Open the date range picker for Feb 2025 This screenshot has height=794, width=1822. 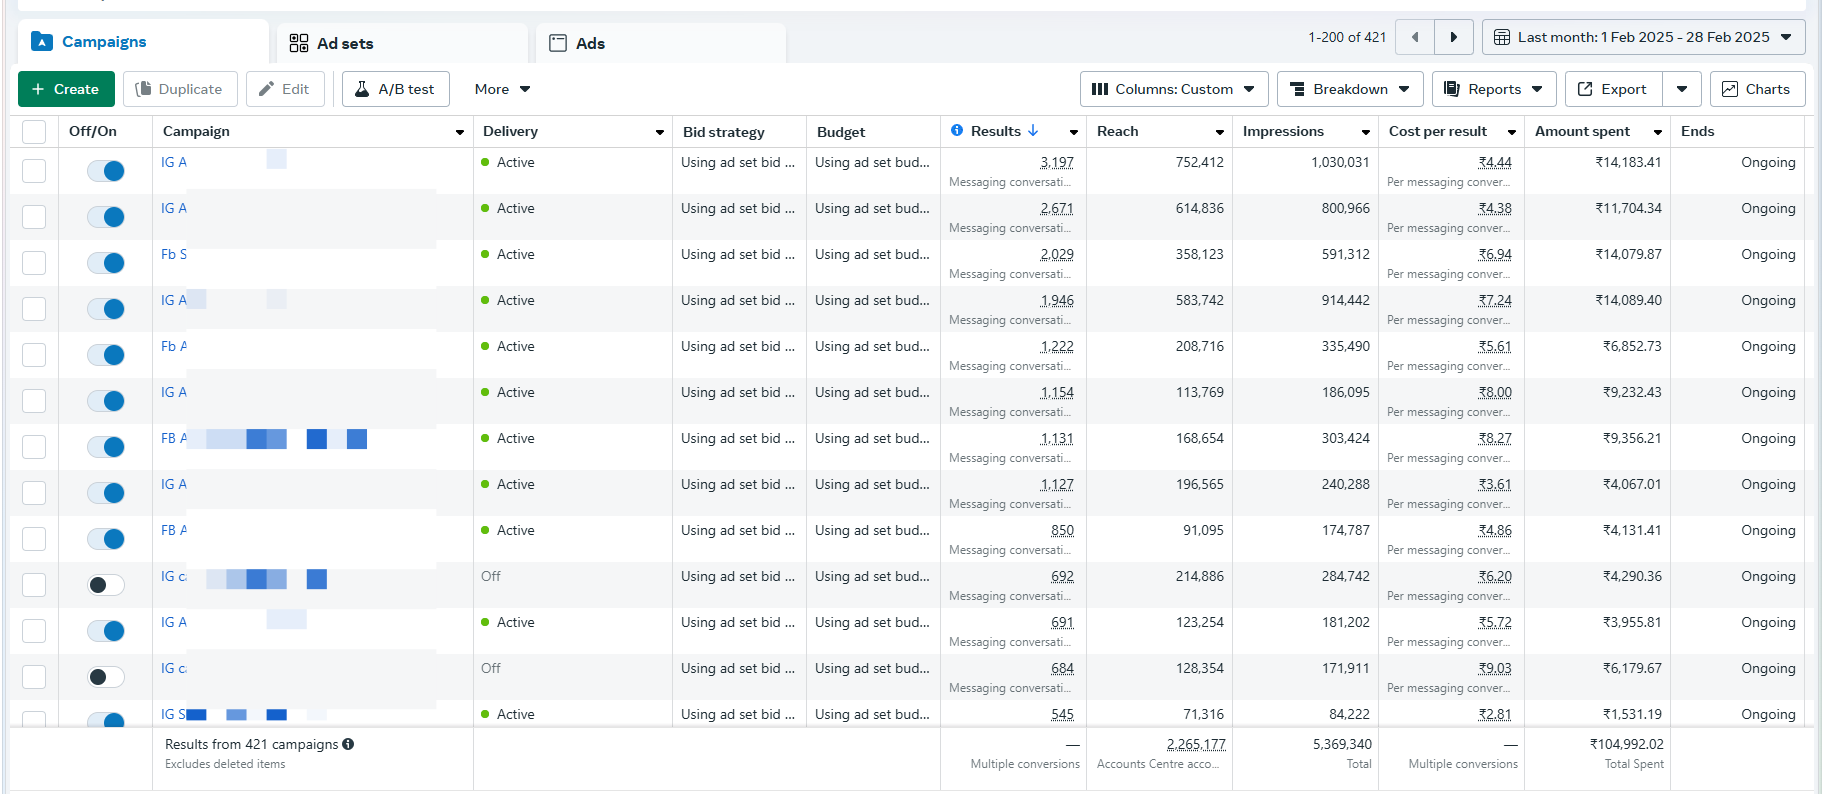[x=1643, y=37]
